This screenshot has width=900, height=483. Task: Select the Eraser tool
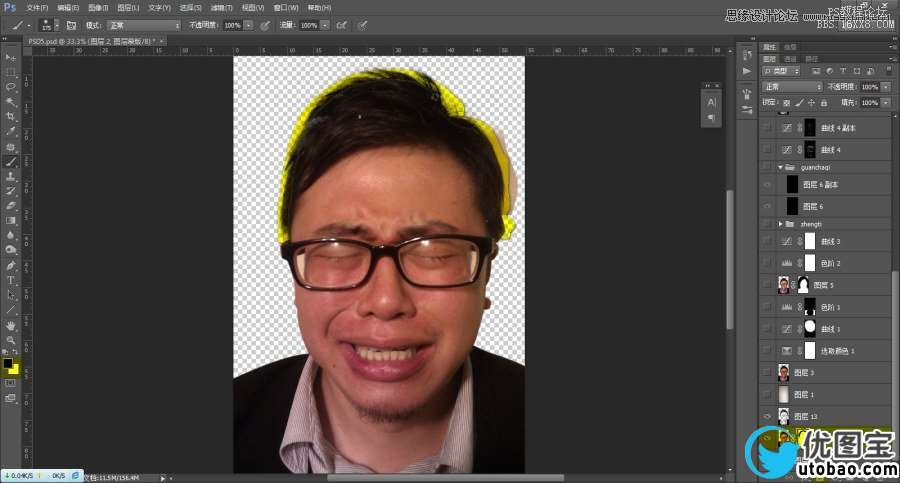pyautogui.click(x=11, y=206)
